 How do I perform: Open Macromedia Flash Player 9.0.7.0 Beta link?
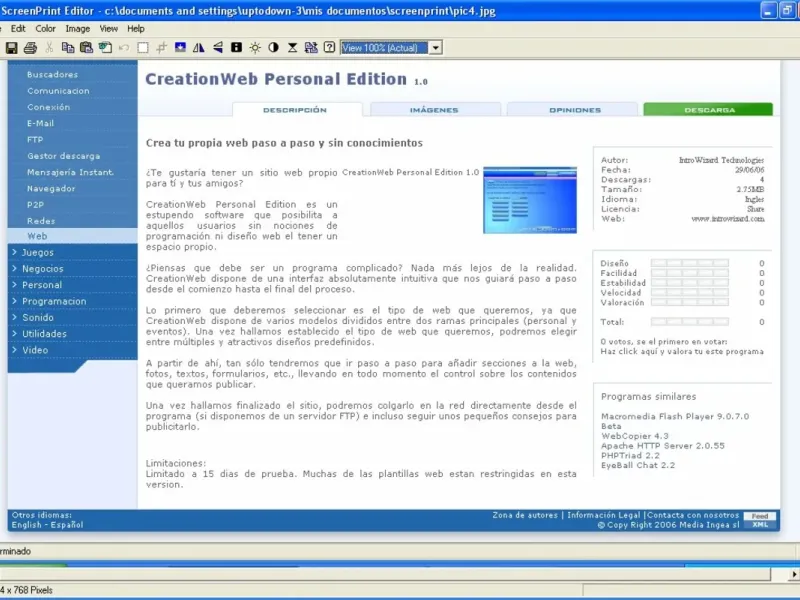[674, 421]
